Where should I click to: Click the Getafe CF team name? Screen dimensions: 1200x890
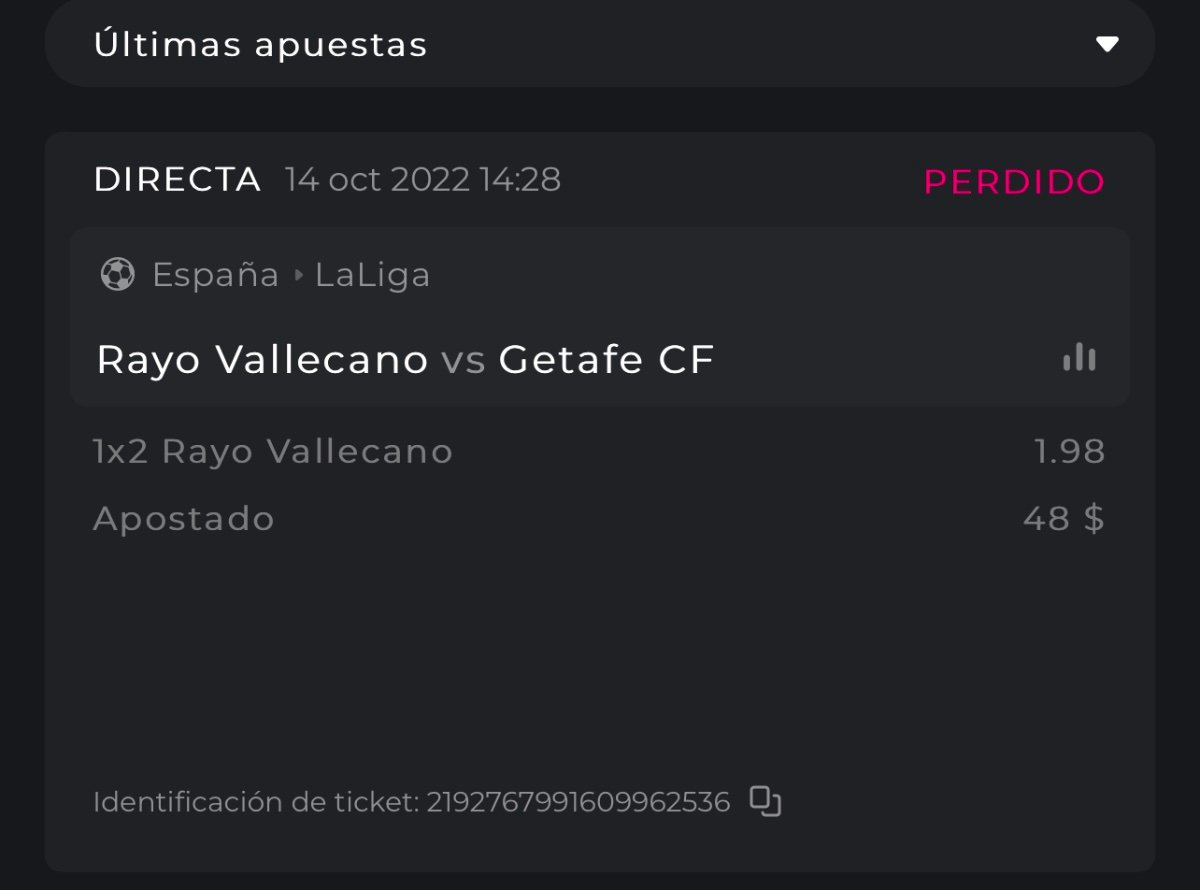[x=606, y=360]
